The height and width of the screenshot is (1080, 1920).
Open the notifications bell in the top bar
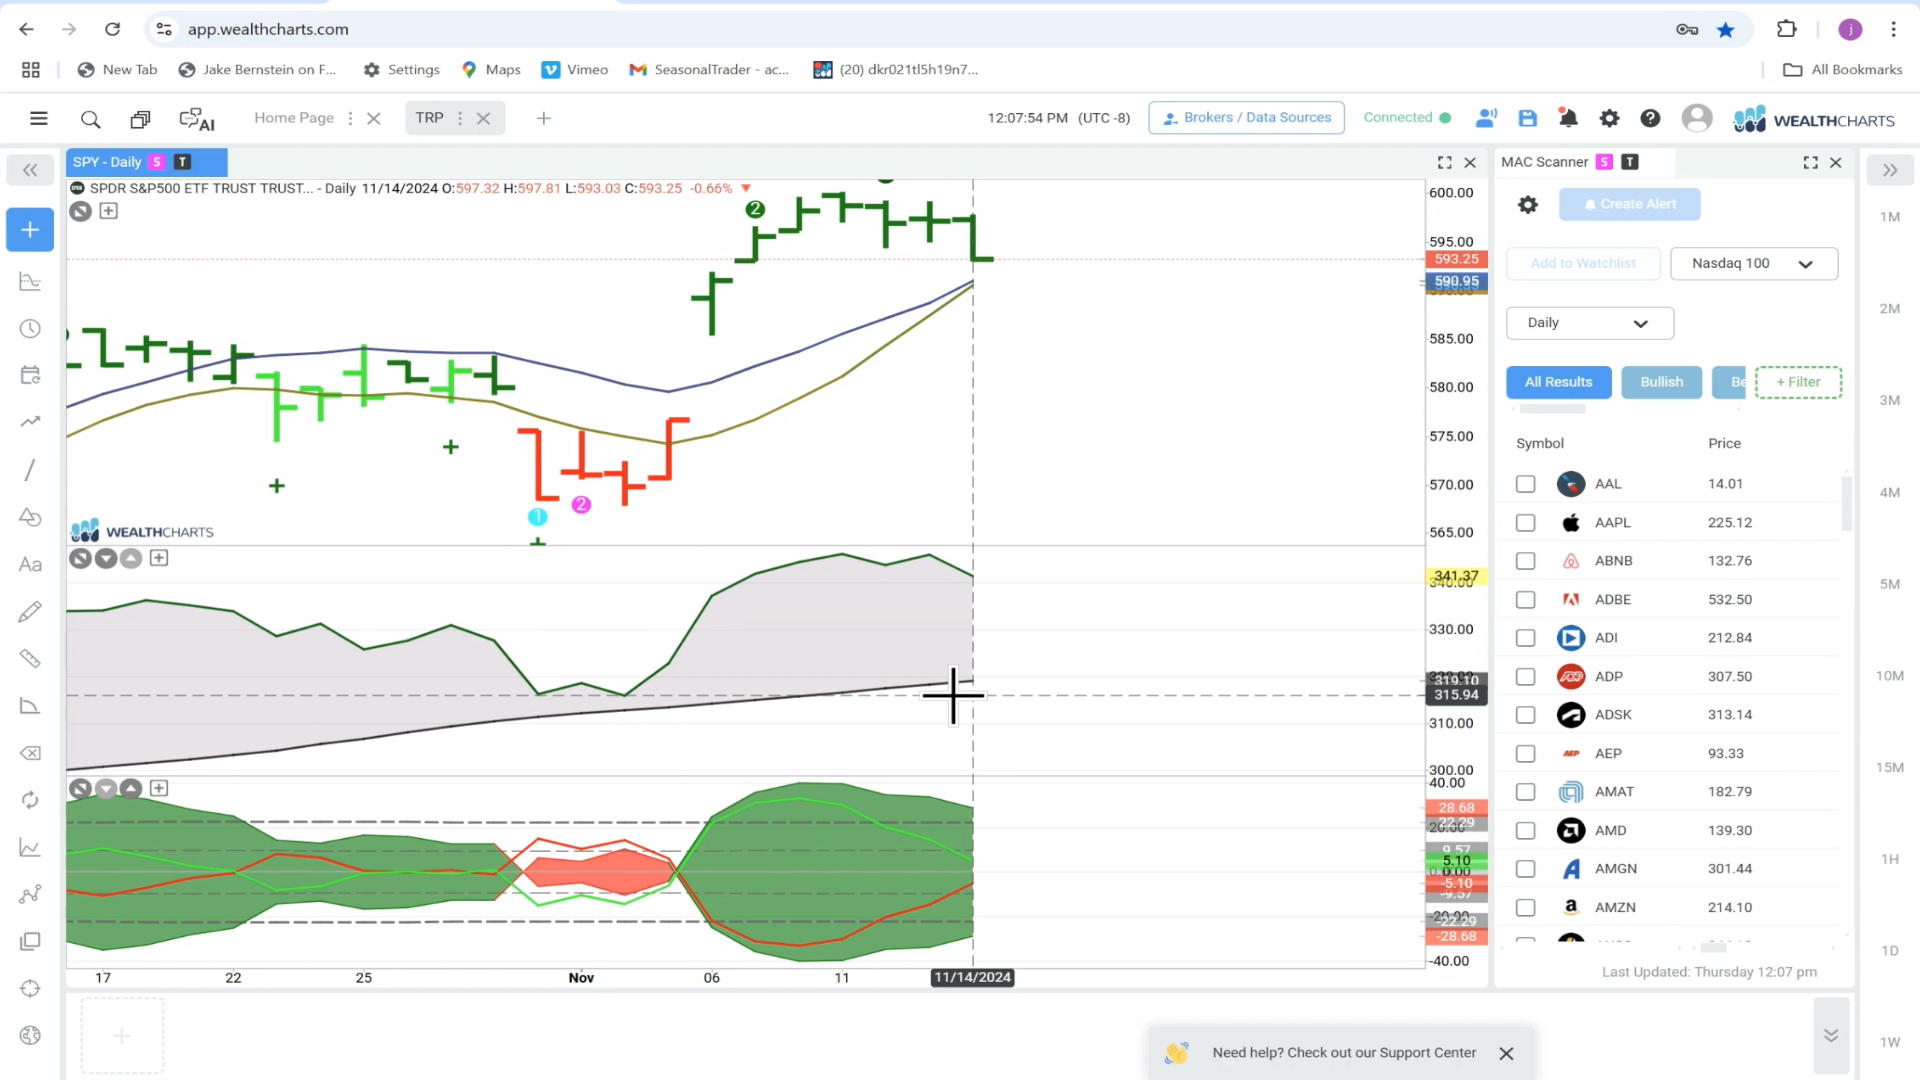point(1568,118)
